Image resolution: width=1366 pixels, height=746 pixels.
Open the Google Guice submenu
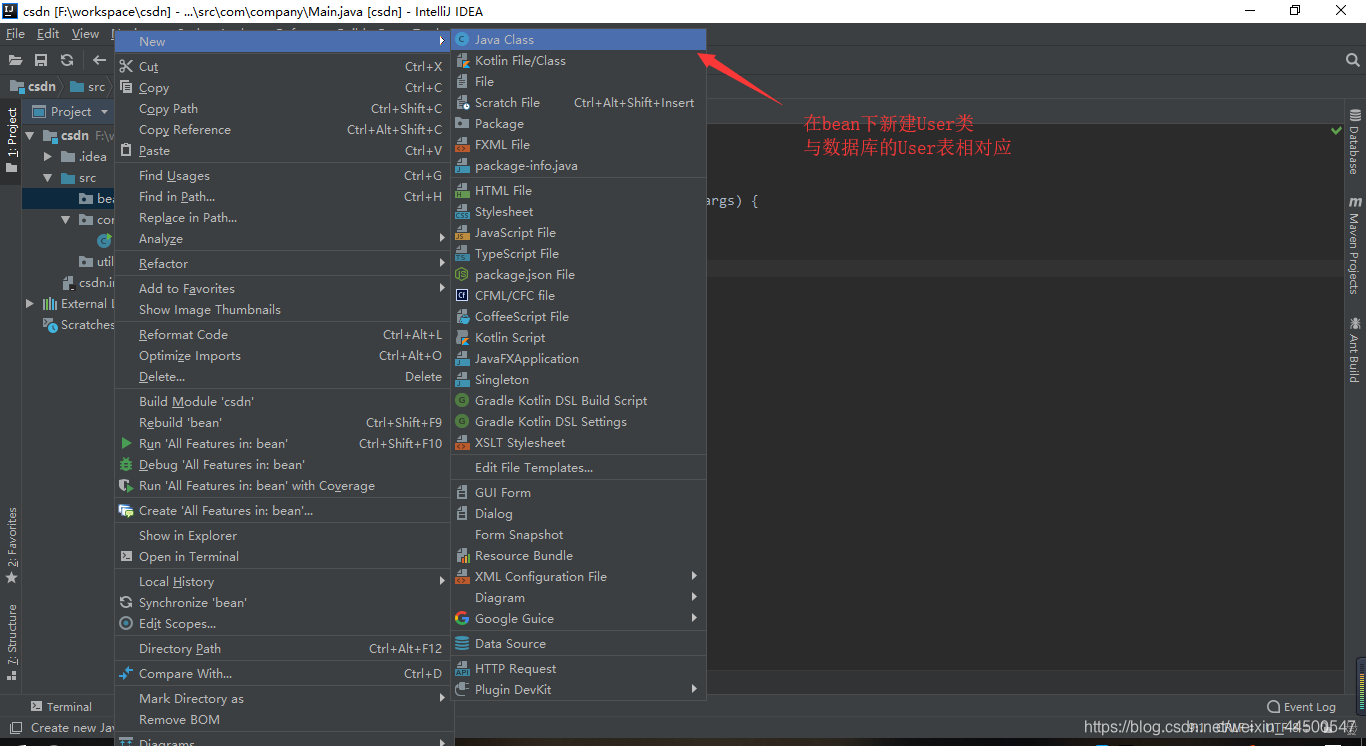pos(578,618)
